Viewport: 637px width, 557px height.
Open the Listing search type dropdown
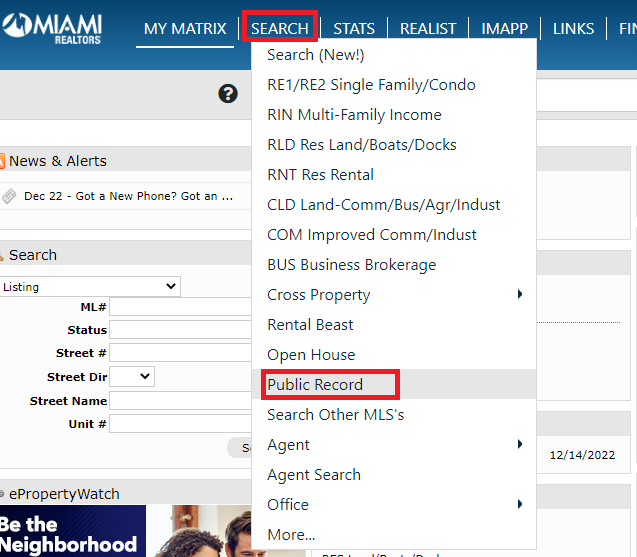[x=90, y=286]
